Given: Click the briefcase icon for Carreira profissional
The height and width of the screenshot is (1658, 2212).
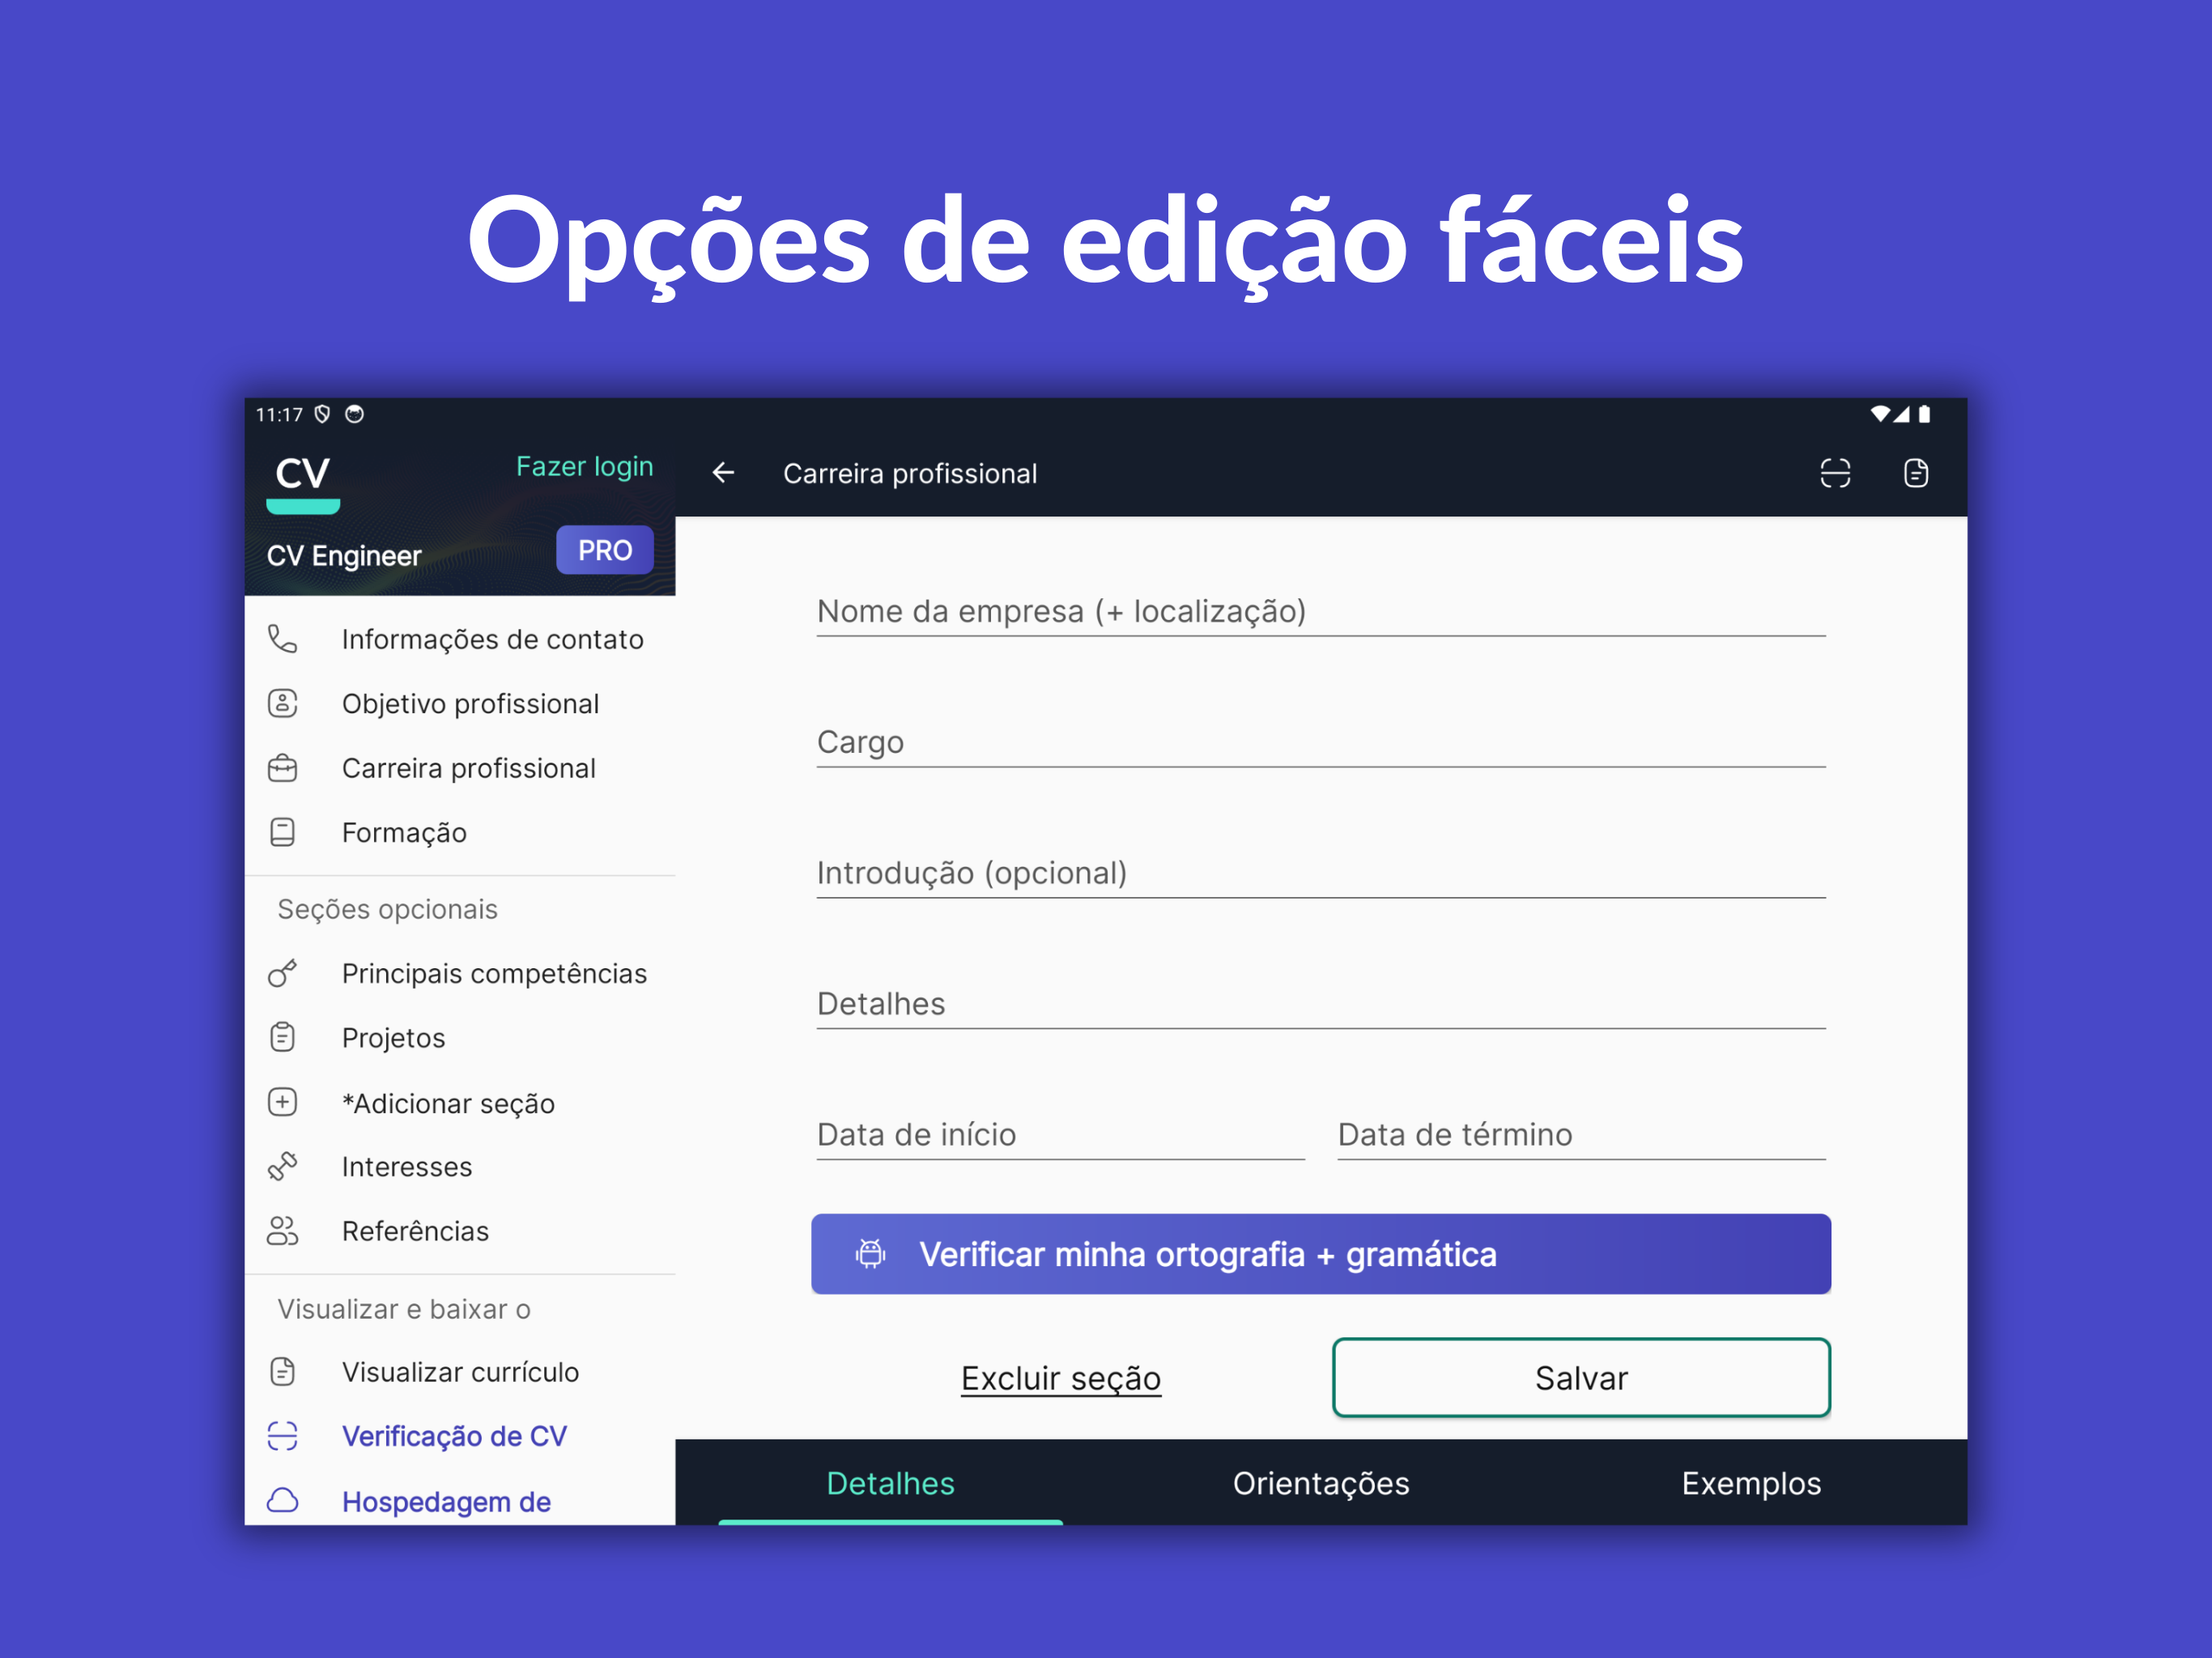Looking at the screenshot, I should tap(283, 768).
